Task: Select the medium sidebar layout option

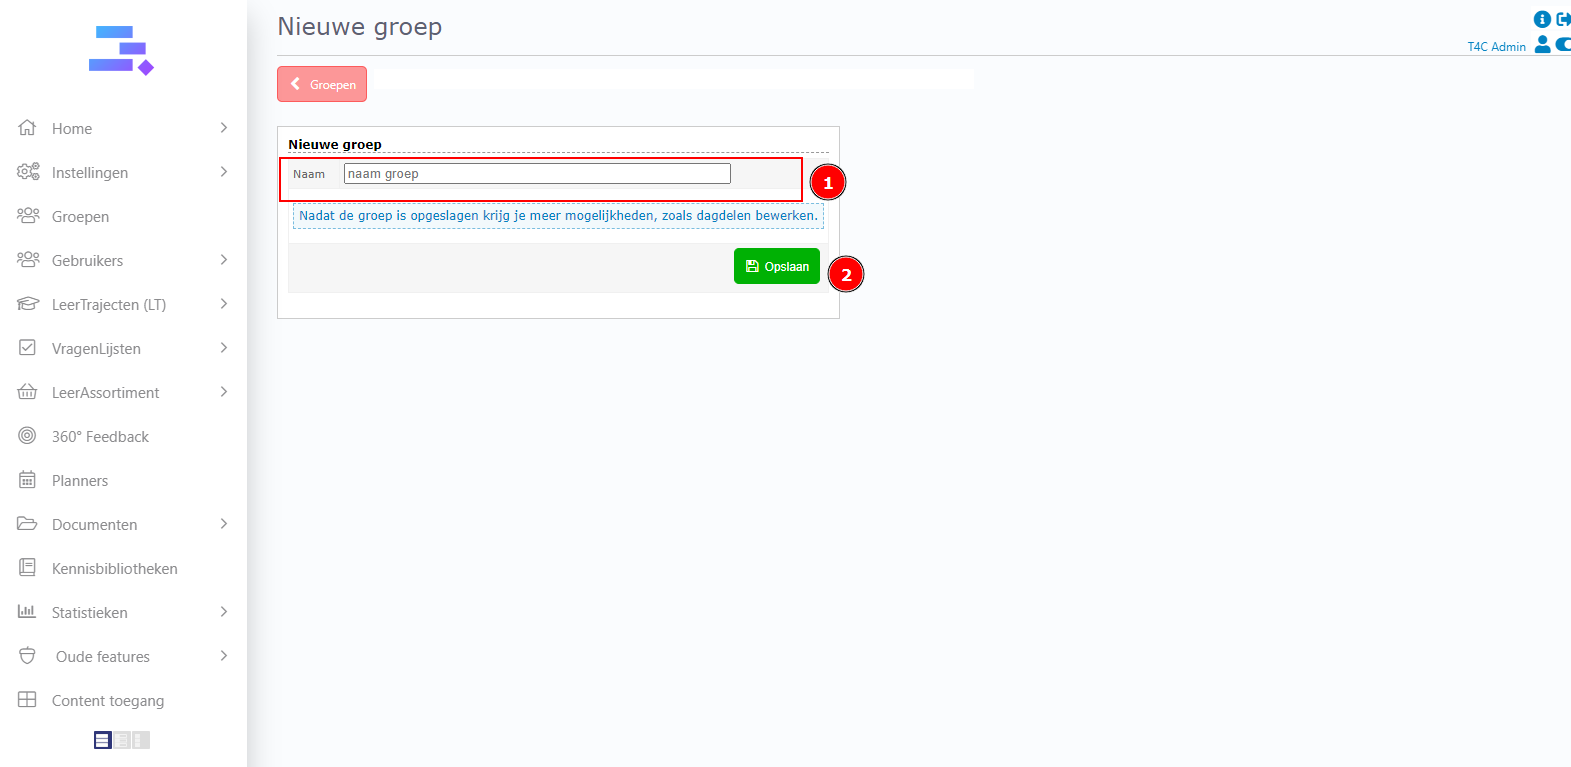Action: click(121, 740)
